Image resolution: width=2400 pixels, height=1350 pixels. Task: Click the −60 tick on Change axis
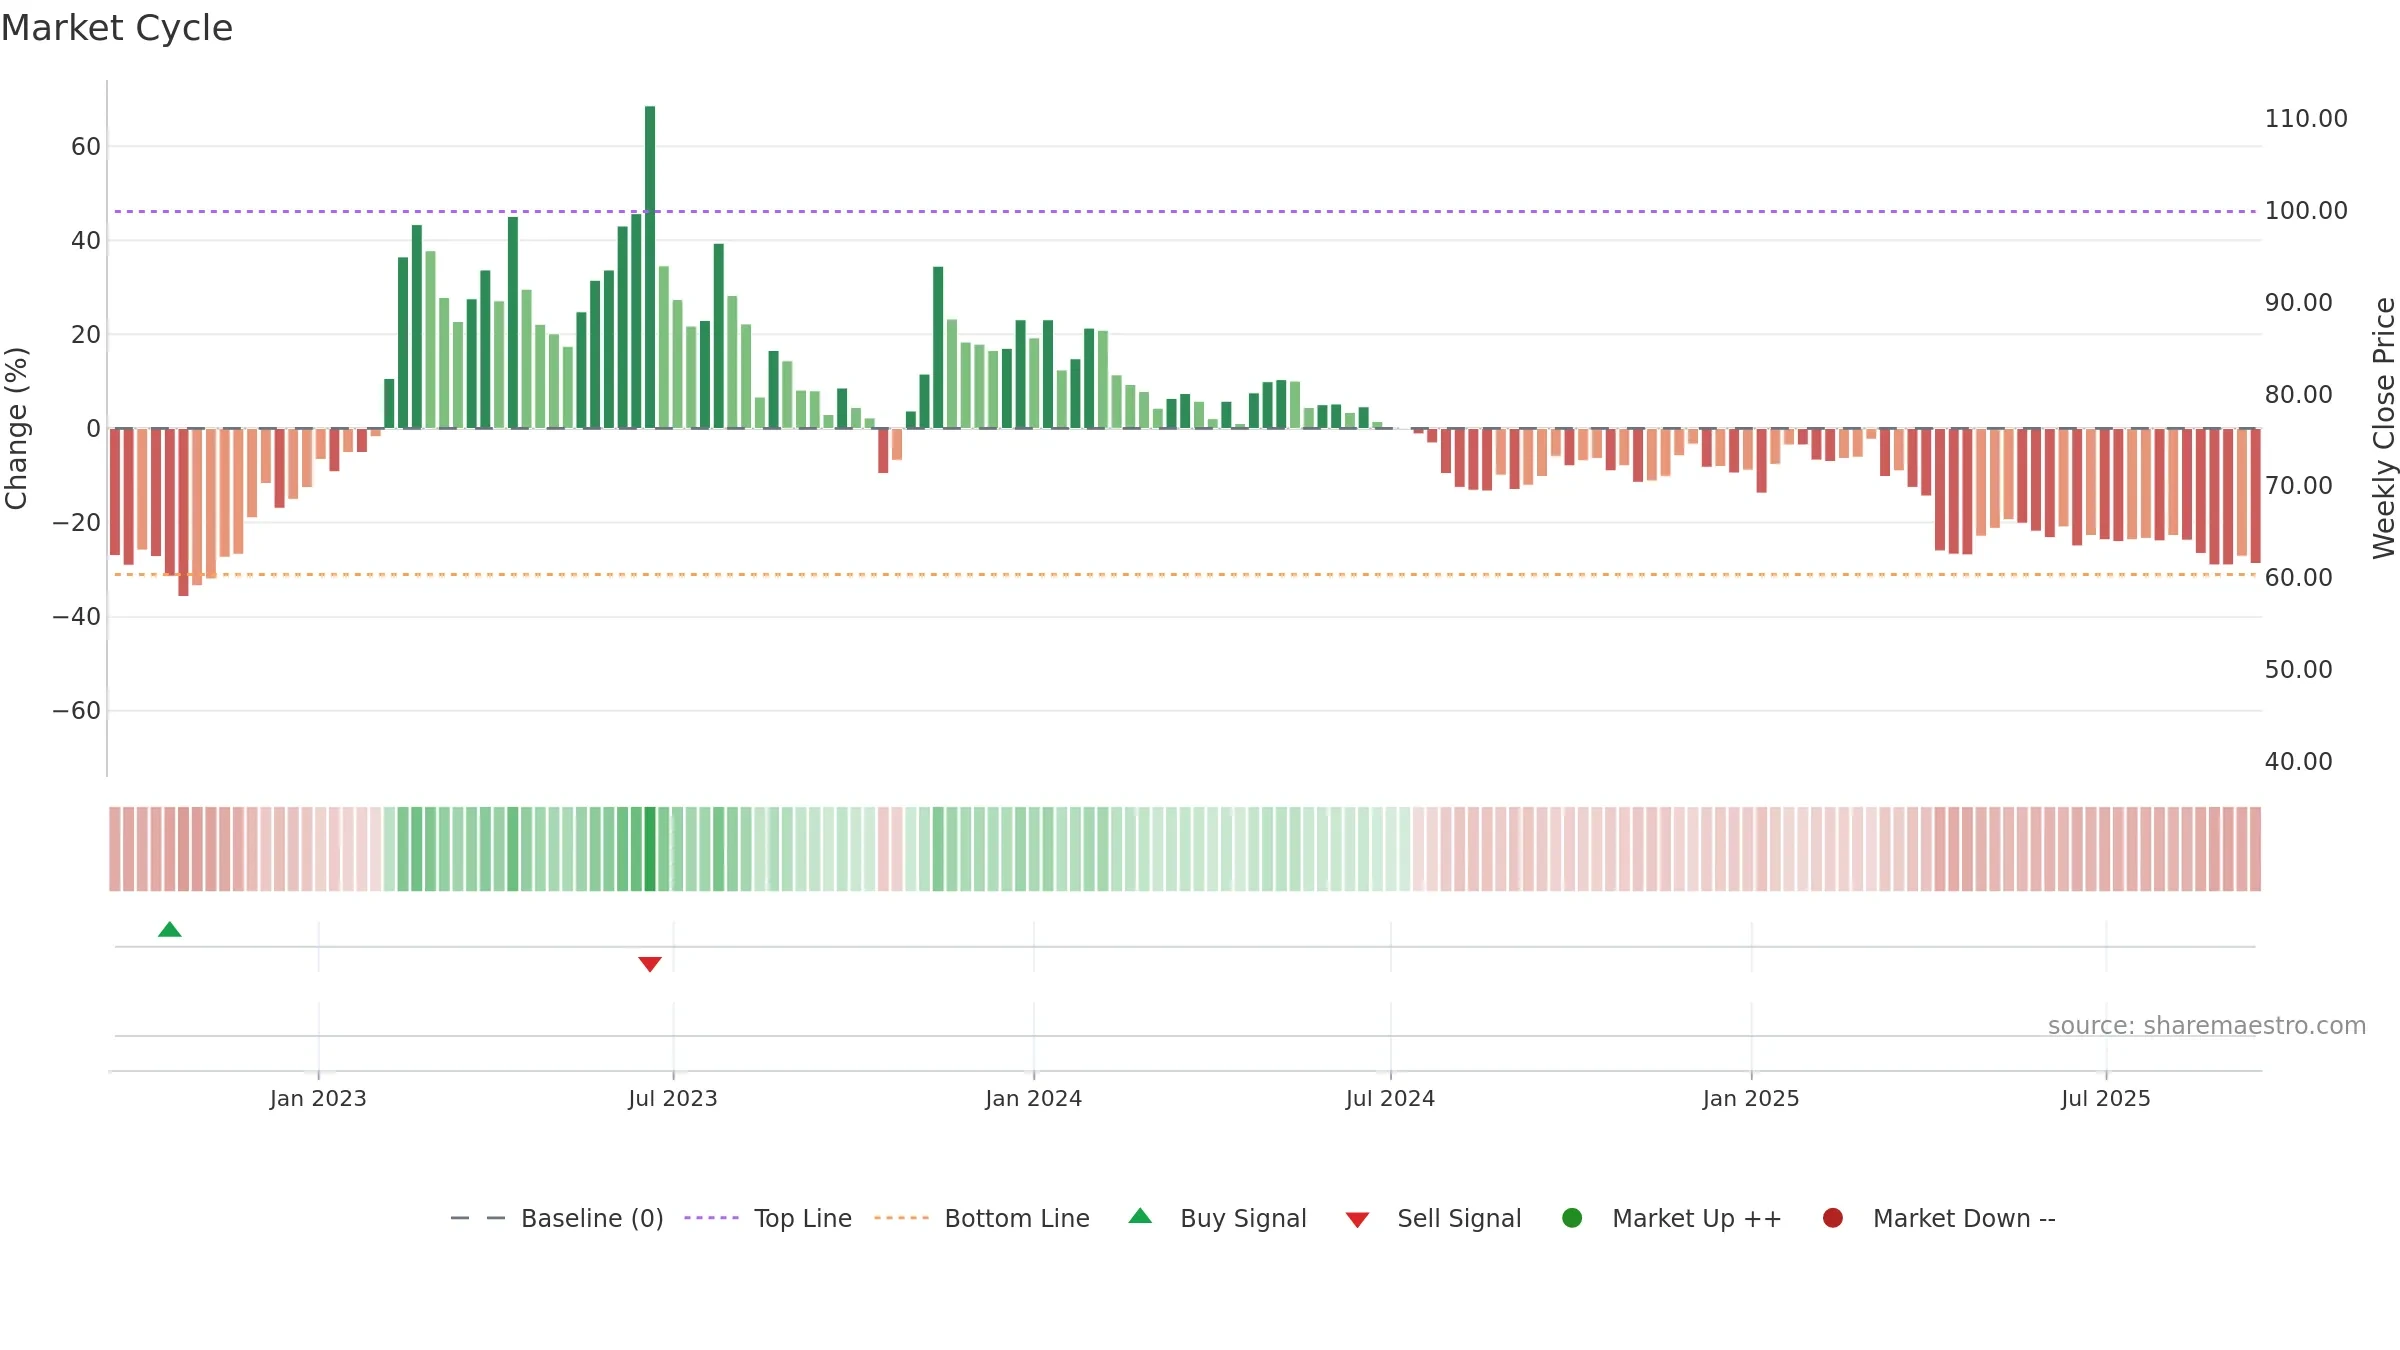(77, 711)
